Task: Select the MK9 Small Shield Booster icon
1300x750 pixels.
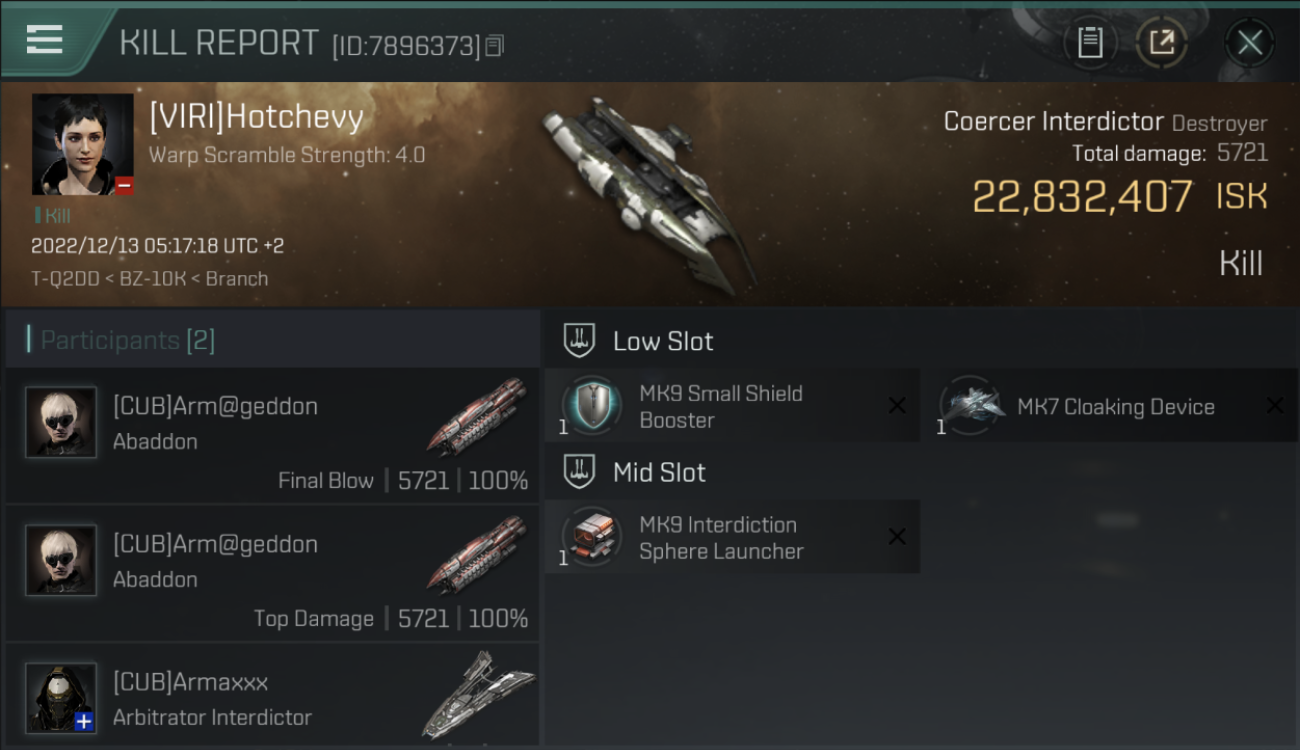Action: [591, 406]
